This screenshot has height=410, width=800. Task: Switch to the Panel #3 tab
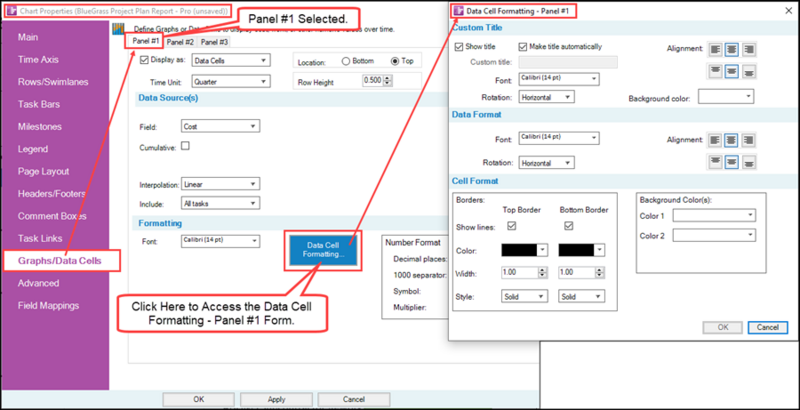(214, 42)
